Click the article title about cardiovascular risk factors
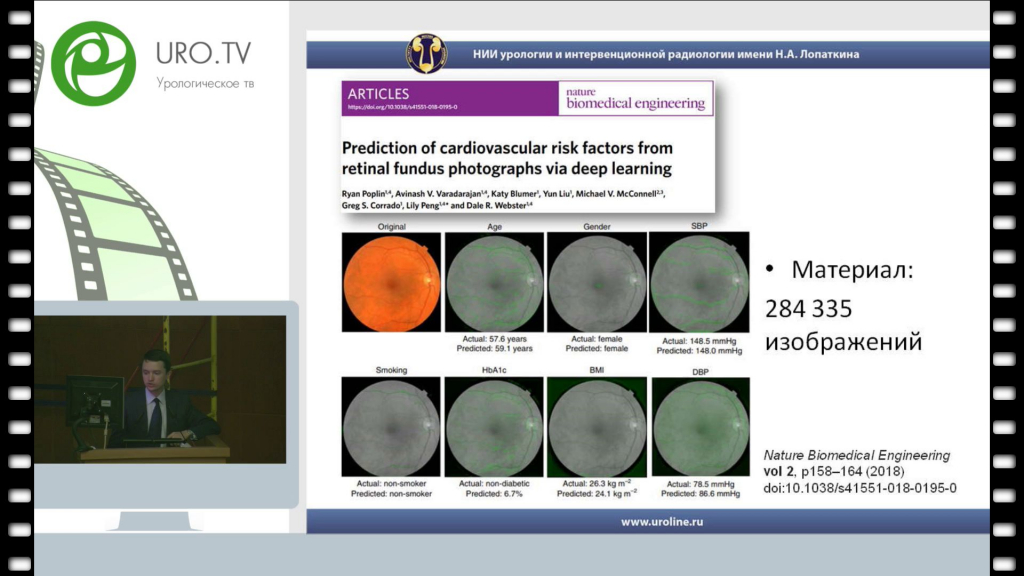The width and height of the screenshot is (1024, 576). tap(507, 158)
